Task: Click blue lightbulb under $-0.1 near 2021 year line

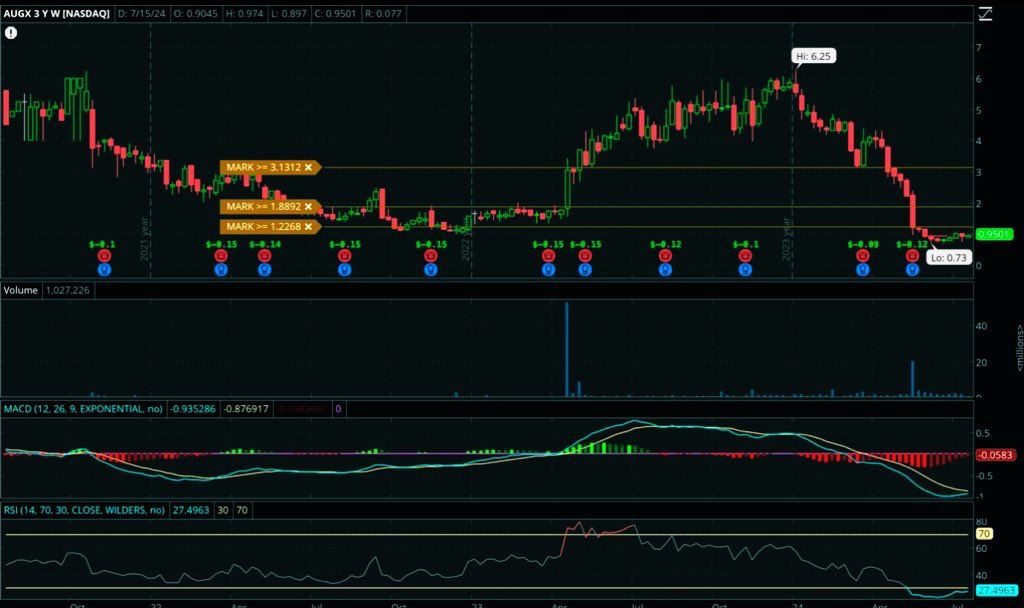Action: pos(104,269)
